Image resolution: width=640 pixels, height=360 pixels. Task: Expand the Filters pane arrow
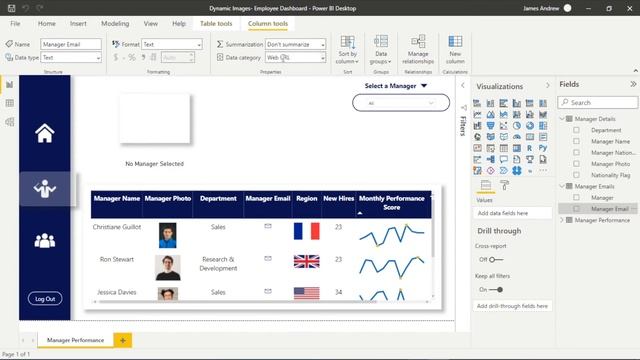pyautogui.click(x=463, y=85)
